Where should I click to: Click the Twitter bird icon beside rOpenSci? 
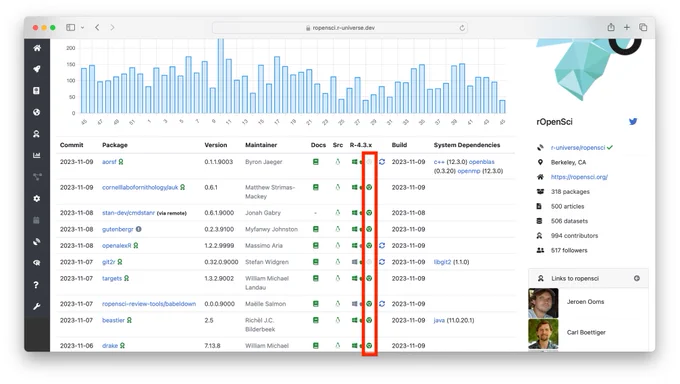coord(633,121)
